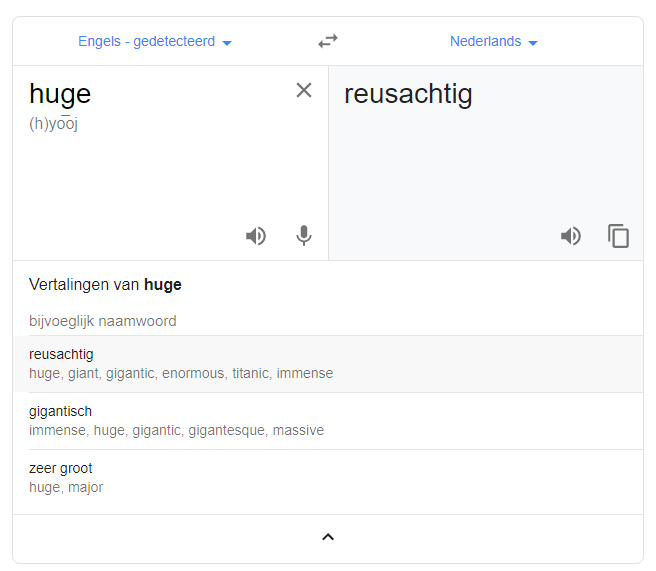Click the arrow next to Nederlands
Viewport: 656px width, 571px height.
533,43
